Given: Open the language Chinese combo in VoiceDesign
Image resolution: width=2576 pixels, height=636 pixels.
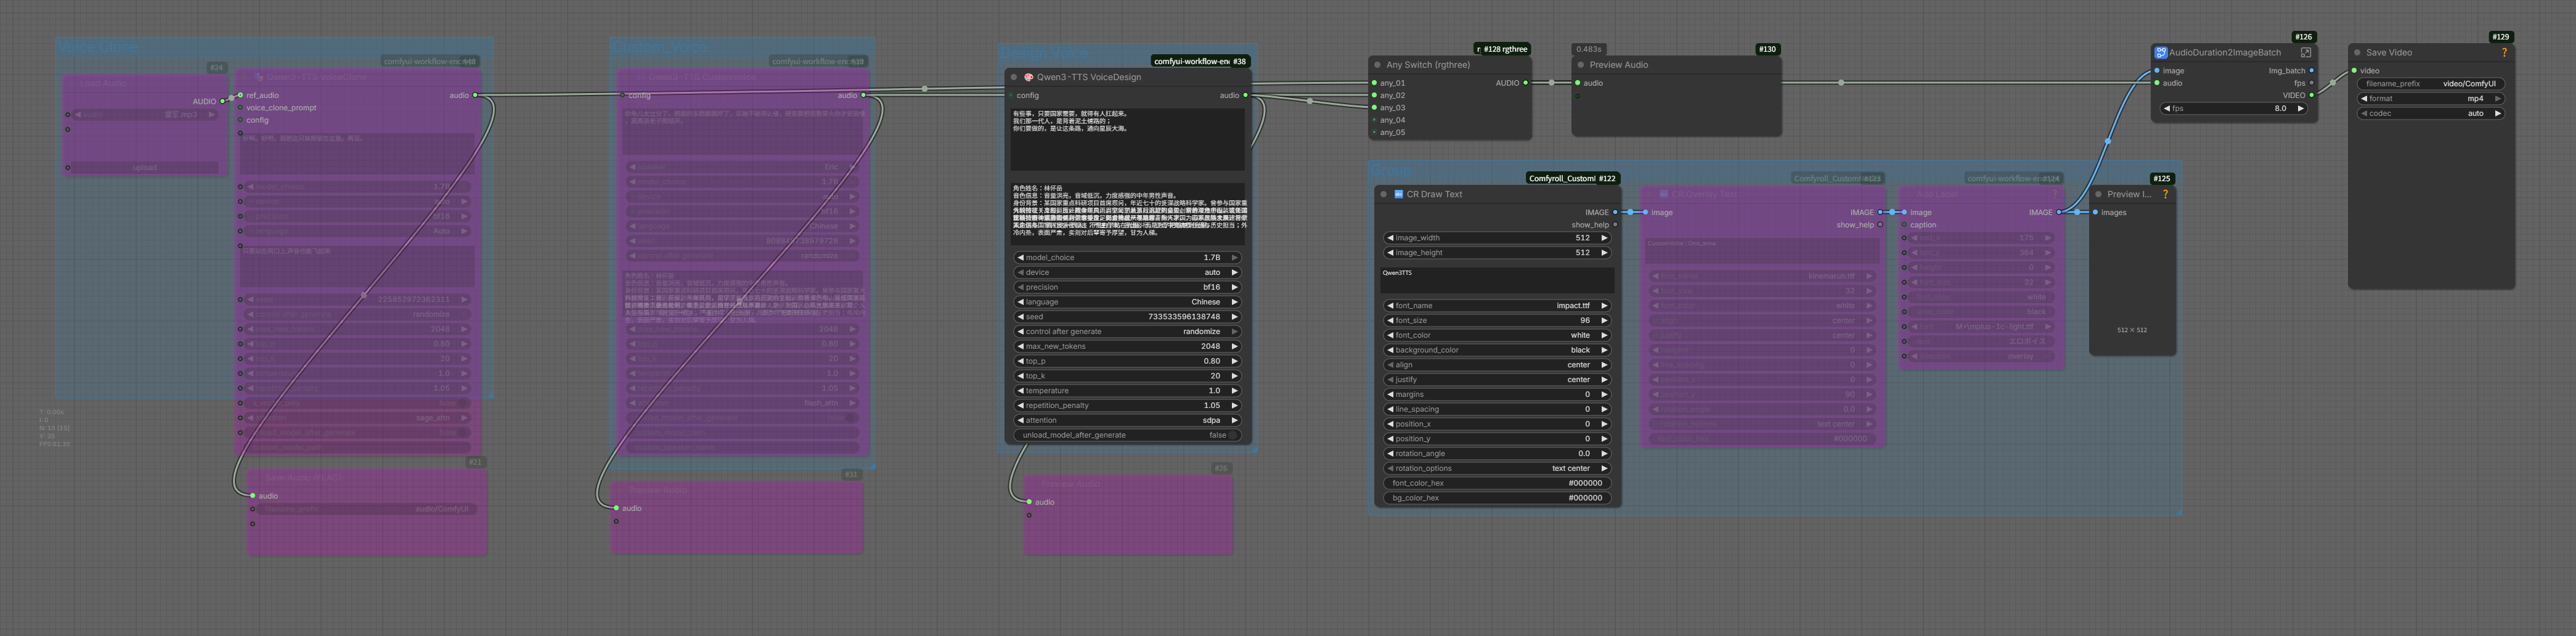Looking at the screenshot, I should (x=1127, y=302).
